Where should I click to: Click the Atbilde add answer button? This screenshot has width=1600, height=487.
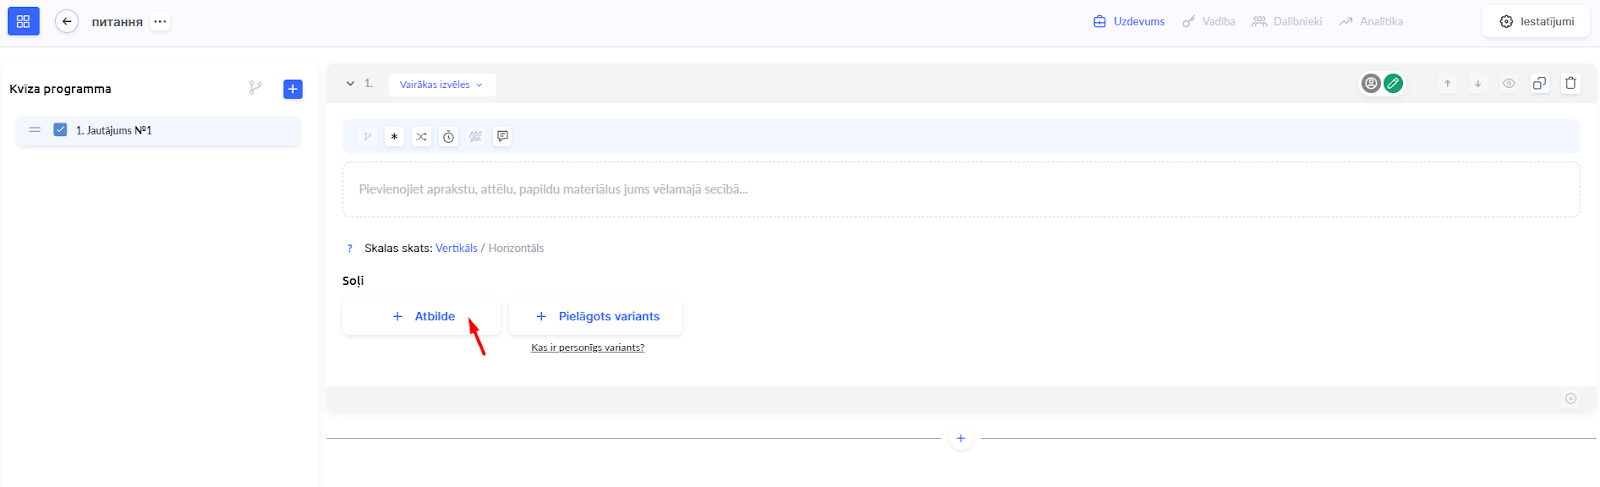coord(422,316)
